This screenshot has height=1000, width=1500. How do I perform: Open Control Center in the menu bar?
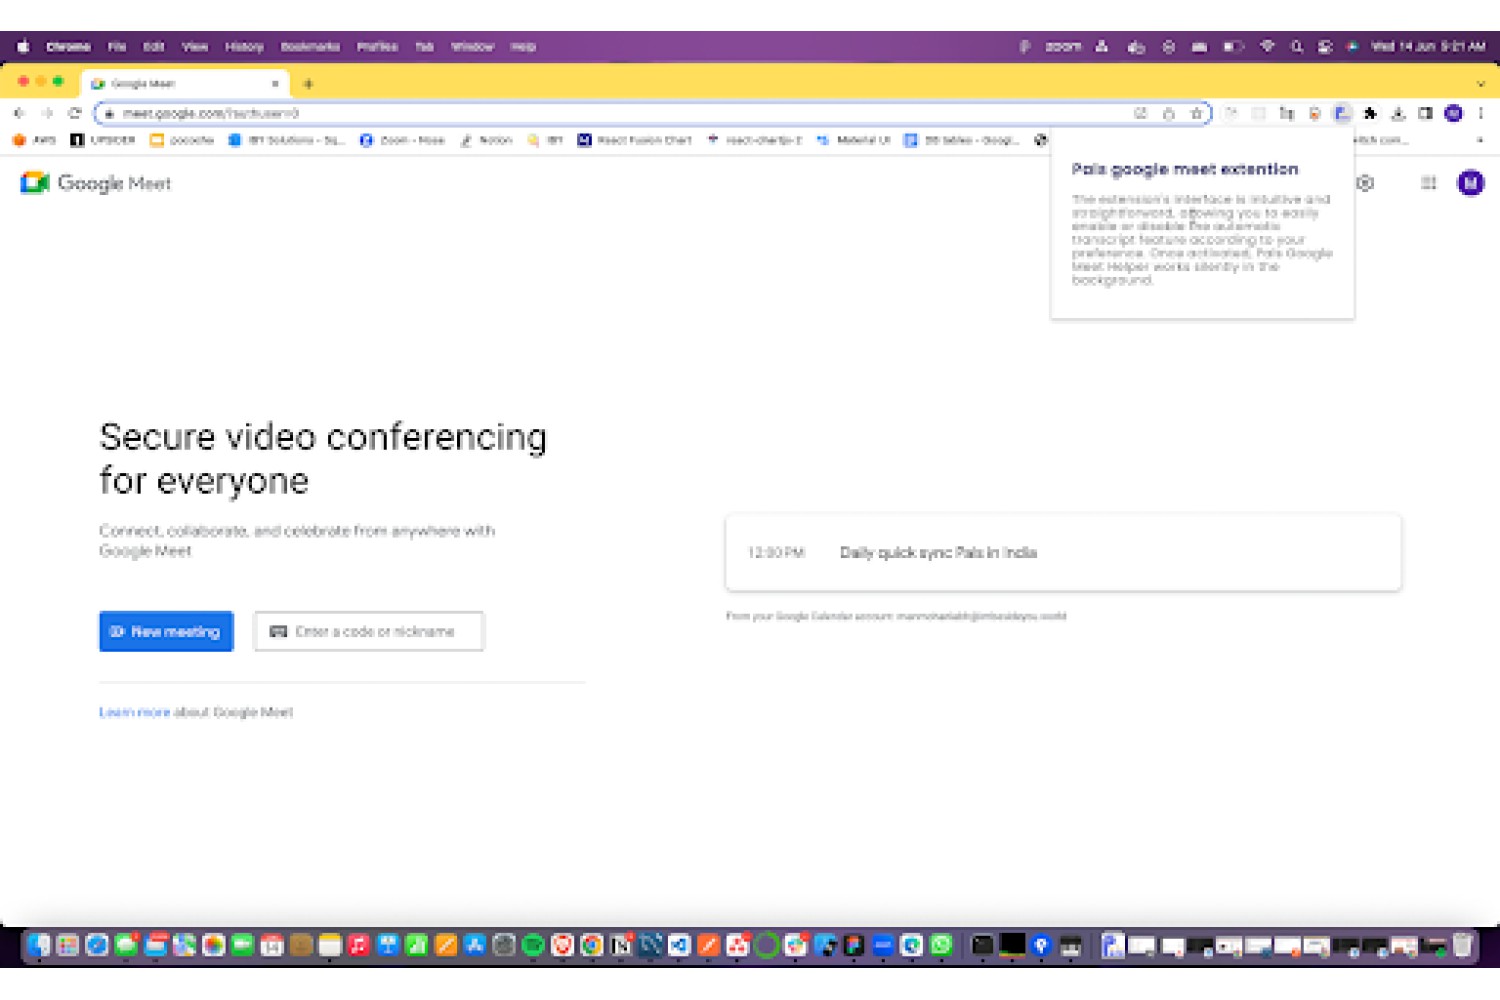[1325, 47]
